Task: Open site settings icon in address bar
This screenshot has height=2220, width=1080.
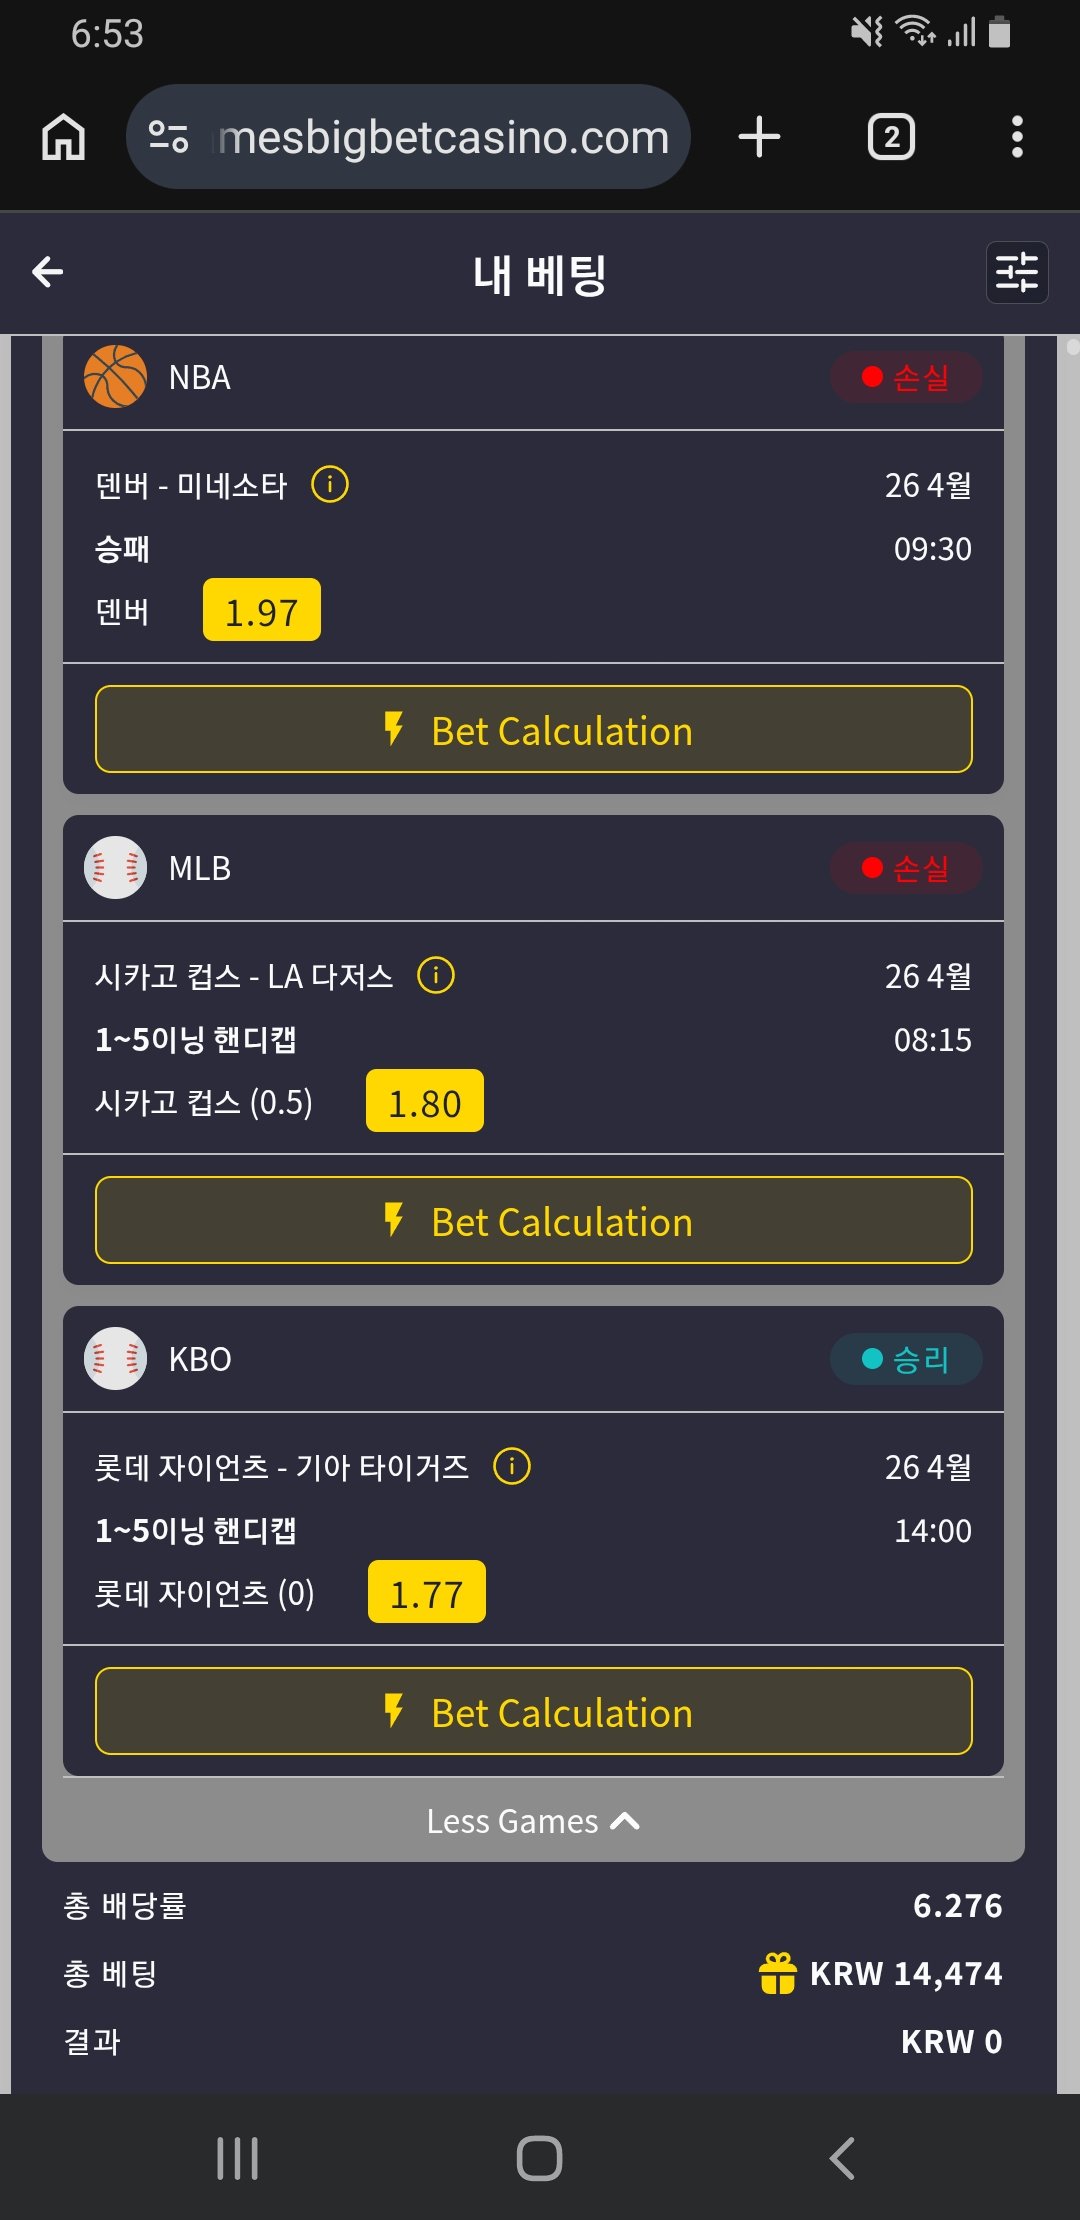Action: (168, 137)
